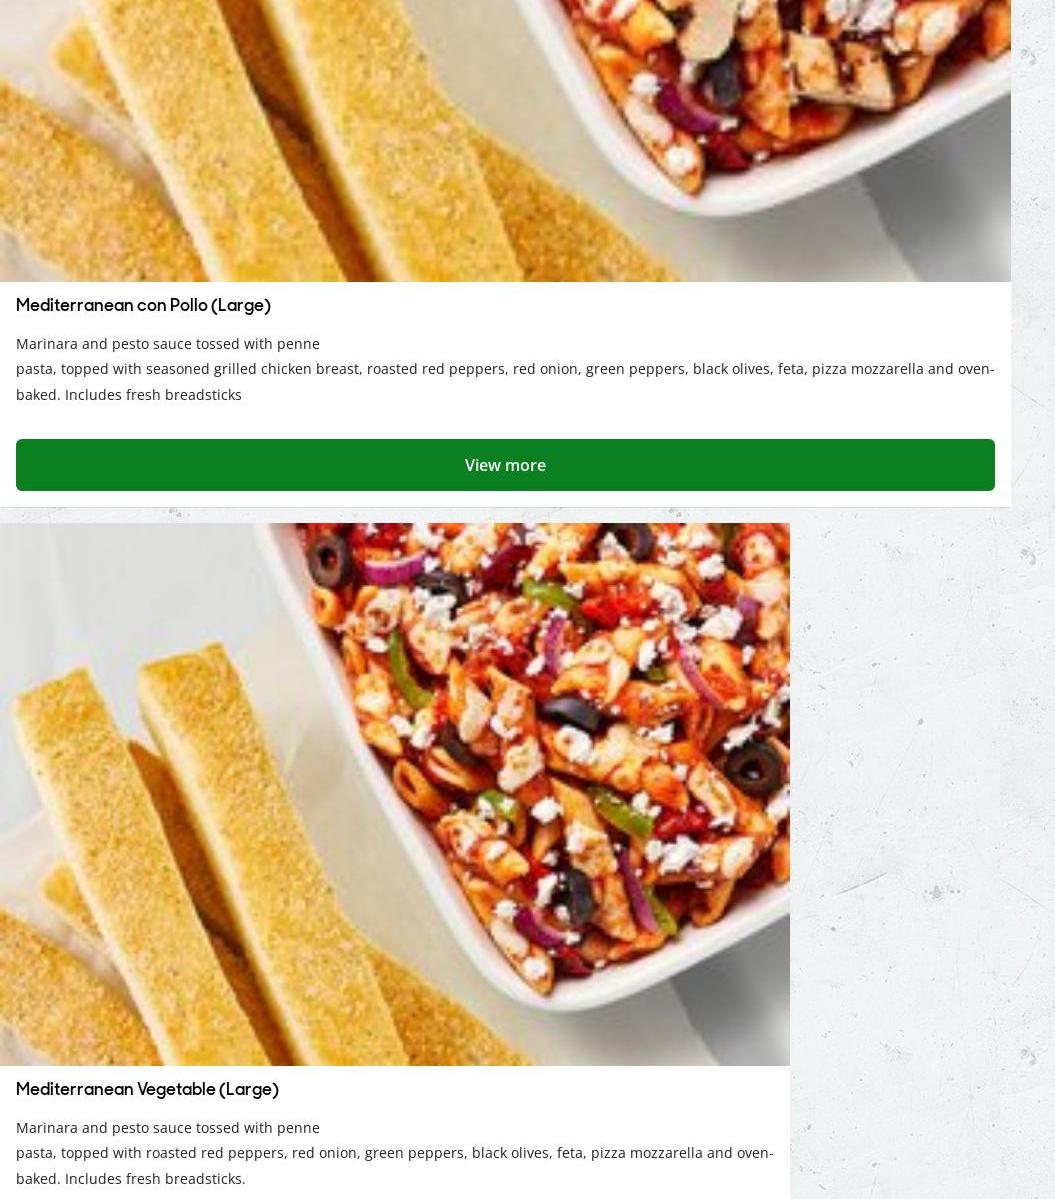Click 'Marinara and pesto sauce' line under con Pollo
This screenshot has height=1199, width=1055.
pyautogui.click(x=168, y=344)
